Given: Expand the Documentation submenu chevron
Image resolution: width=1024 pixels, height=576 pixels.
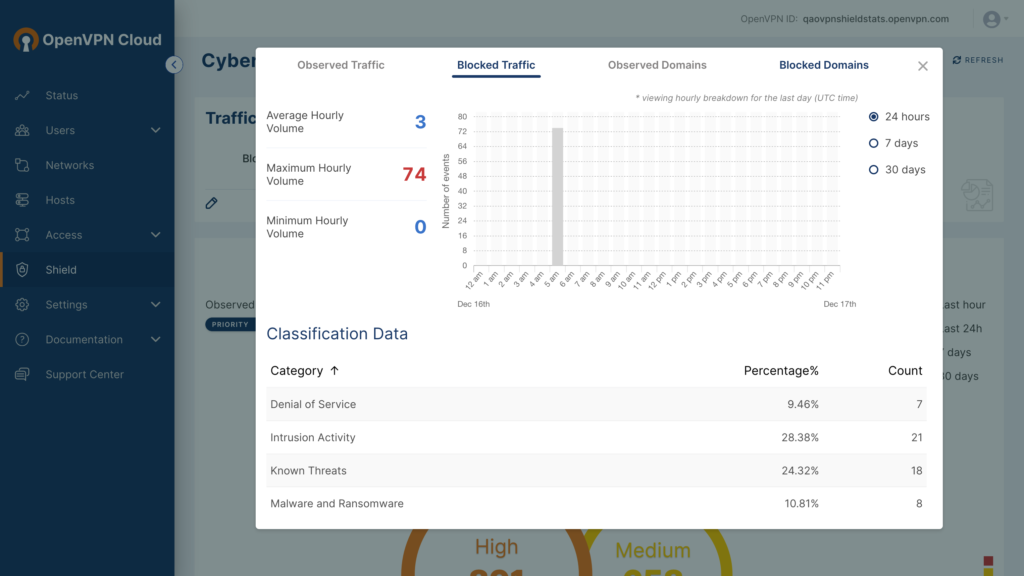Looking at the screenshot, I should pos(155,340).
